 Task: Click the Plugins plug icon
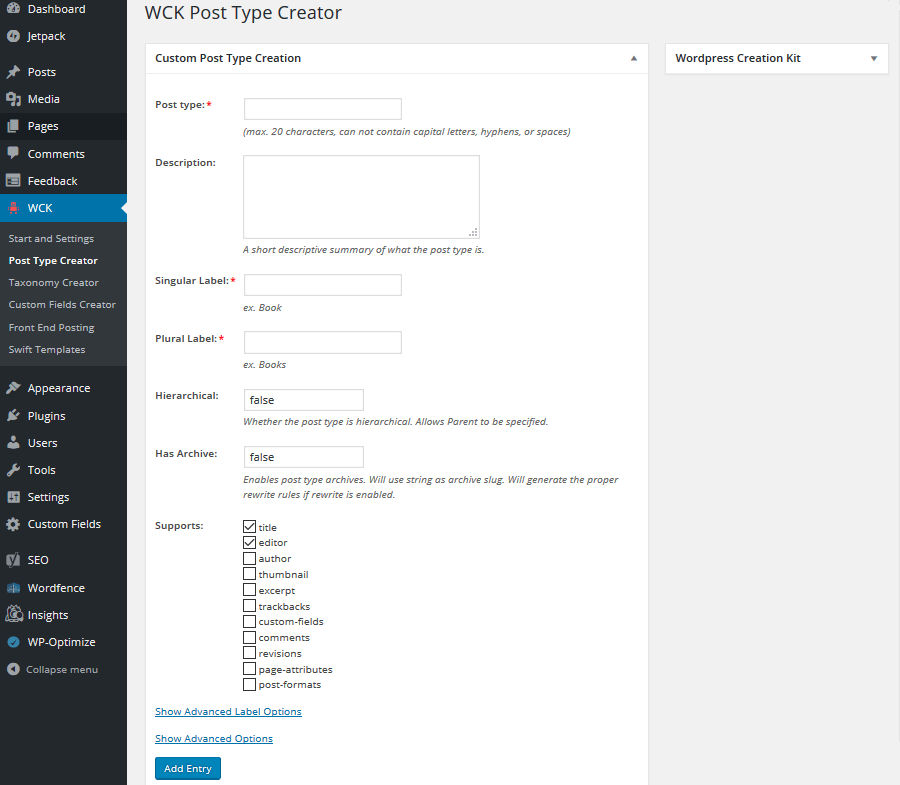[13, 415]
